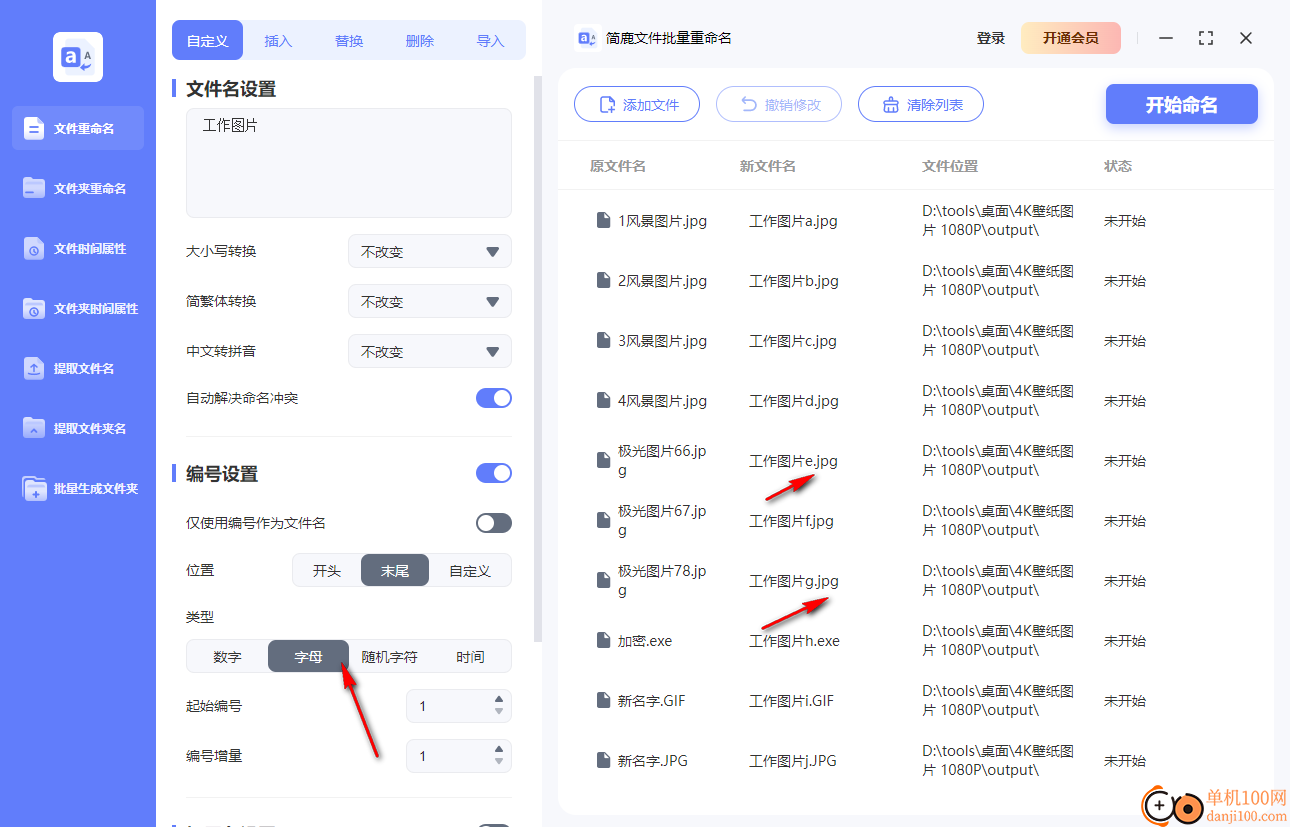Click 撤销修改 button
Image resolution: width=1290 pixels, height=827 pixels.
tap(779, 104)
